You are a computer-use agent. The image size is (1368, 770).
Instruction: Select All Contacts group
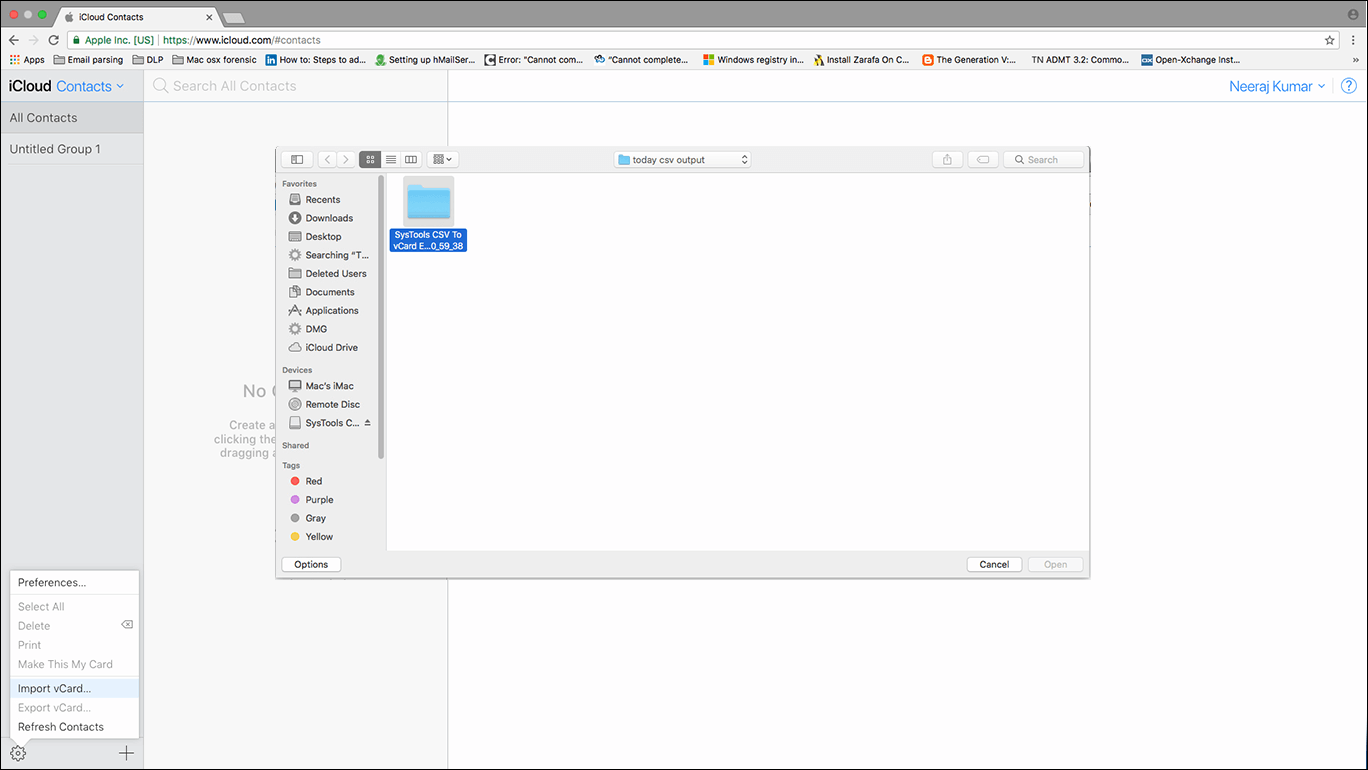[72, 117]
